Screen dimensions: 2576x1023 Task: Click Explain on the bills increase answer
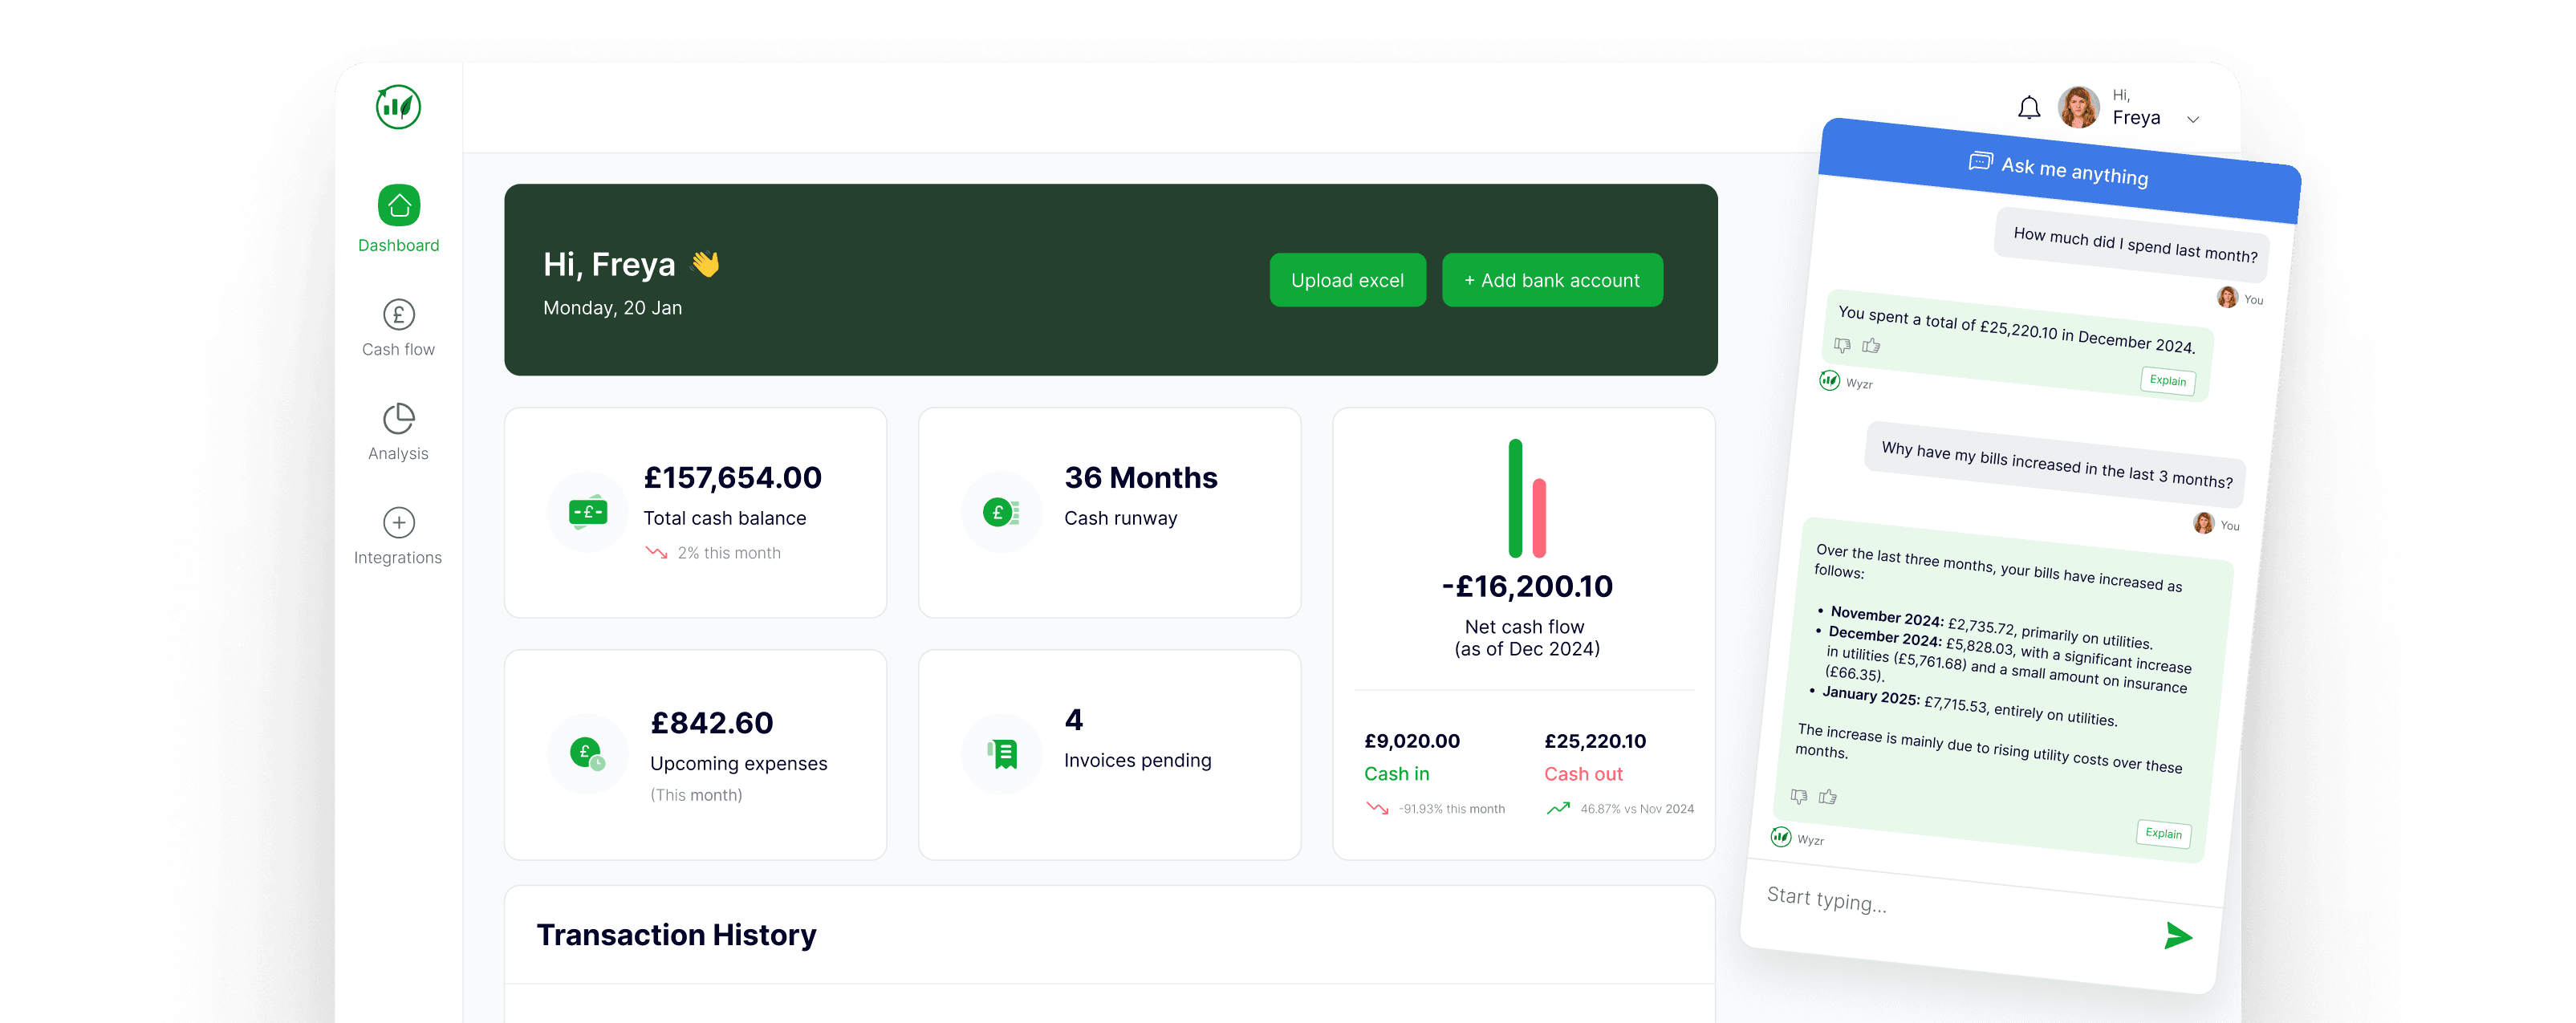click(x=2163, y=833)
